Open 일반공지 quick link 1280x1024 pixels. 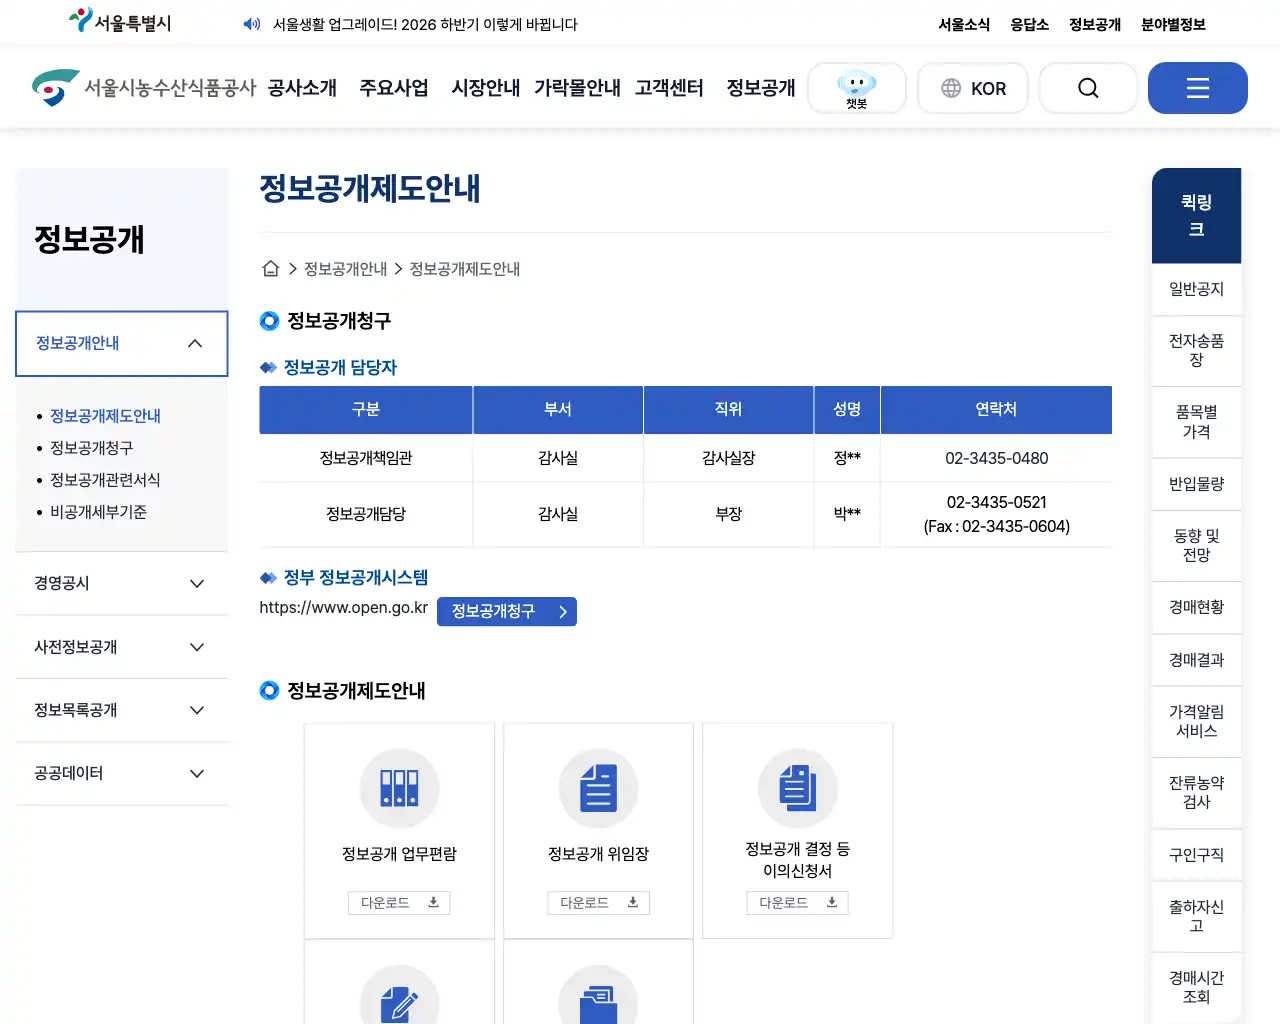click(1197, 289)
